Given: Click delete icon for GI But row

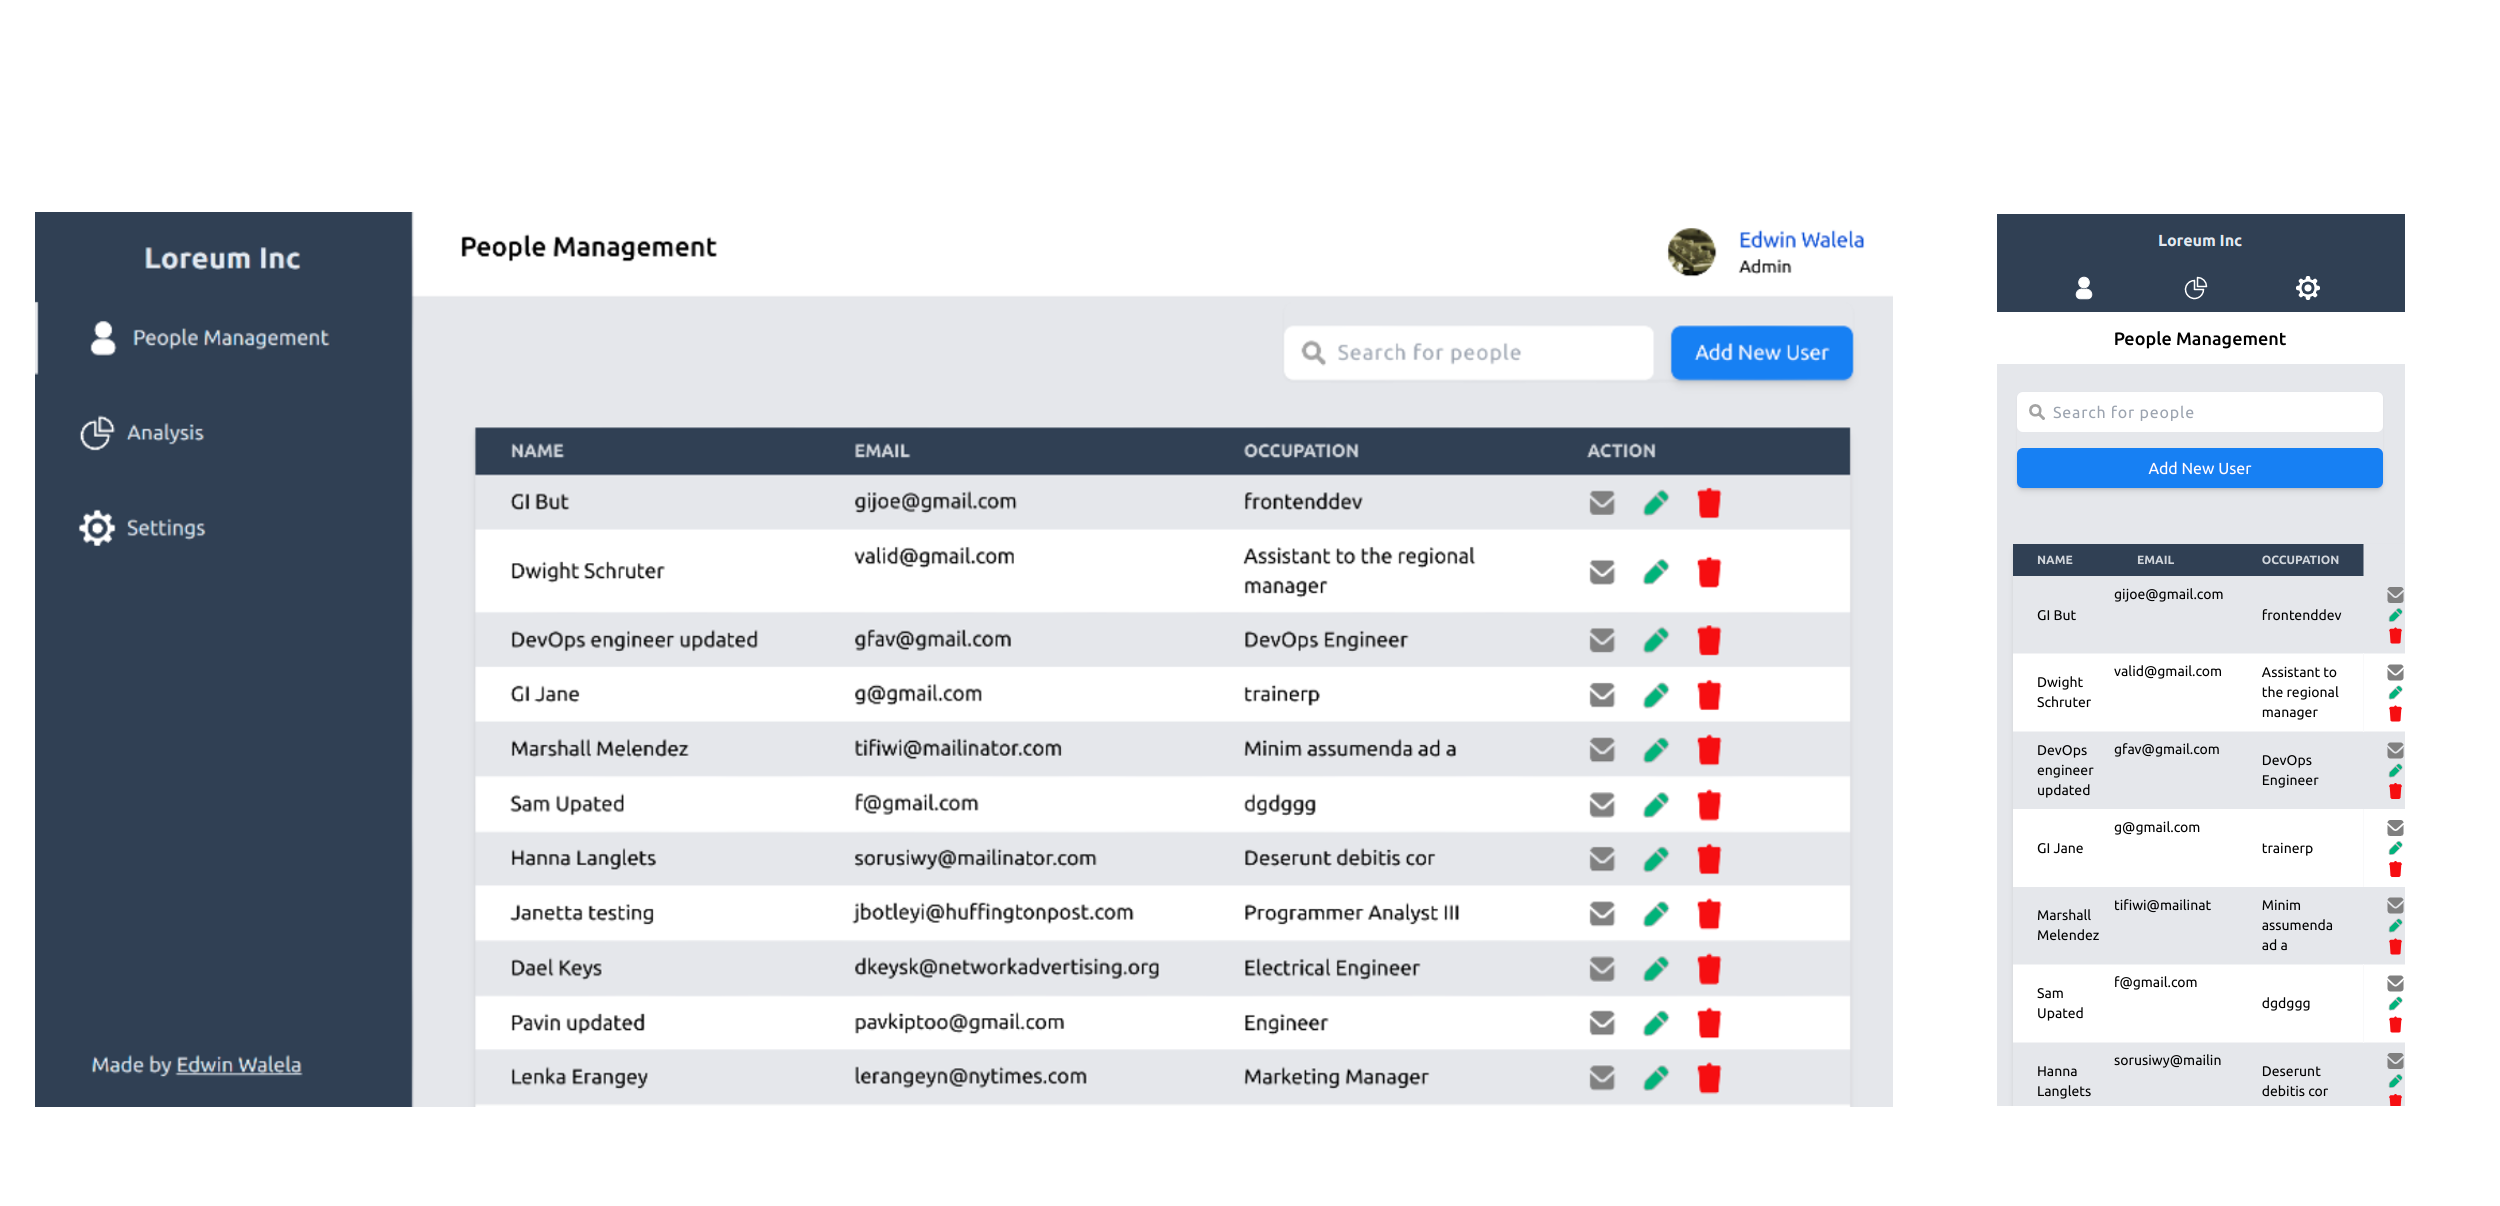Looking at the screenshot, I should click(1708, 503).
